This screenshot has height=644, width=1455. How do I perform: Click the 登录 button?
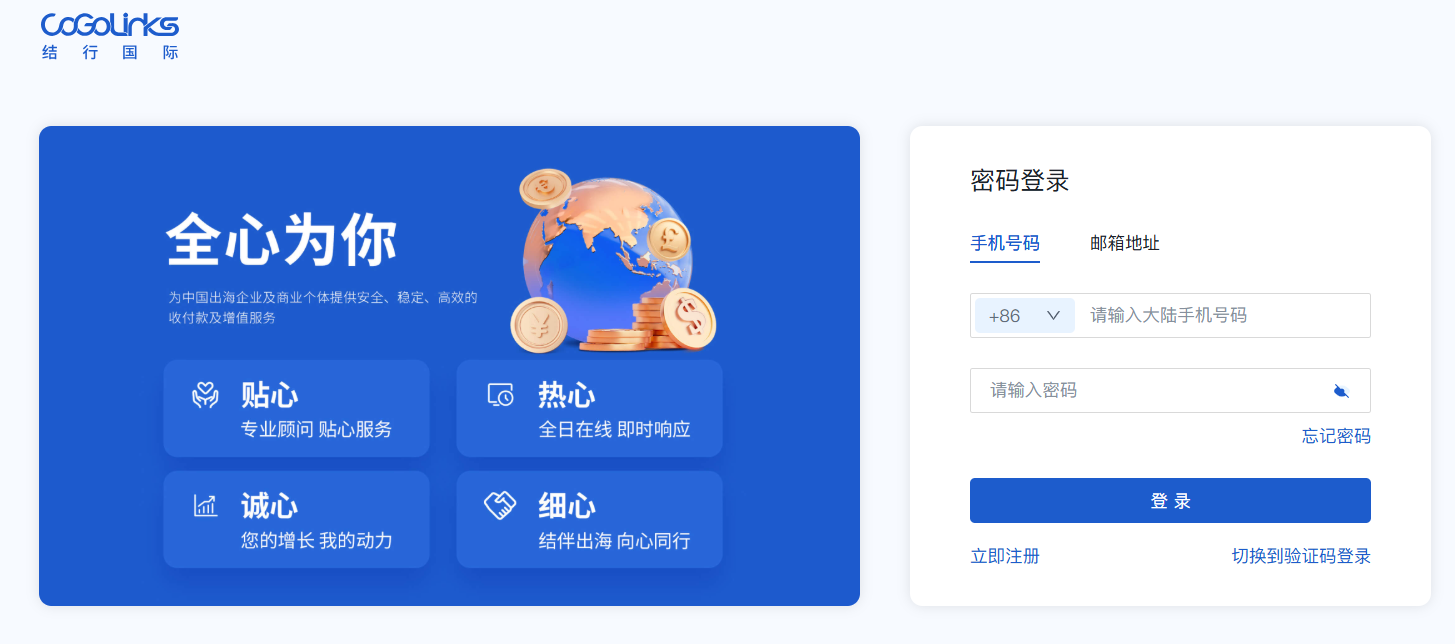pyautogui.click(x=1170, y=501)
